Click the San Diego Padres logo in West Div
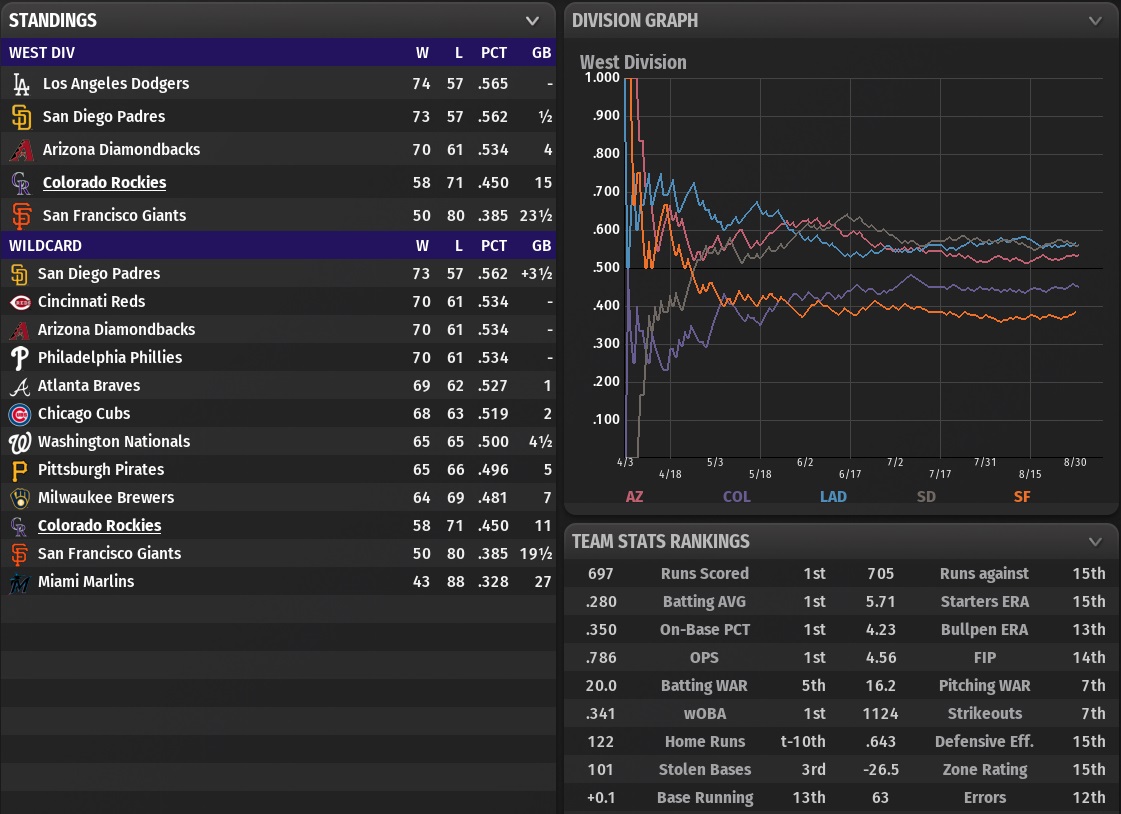The width and height of the screenshot is (1121, 814). [21, 117]
